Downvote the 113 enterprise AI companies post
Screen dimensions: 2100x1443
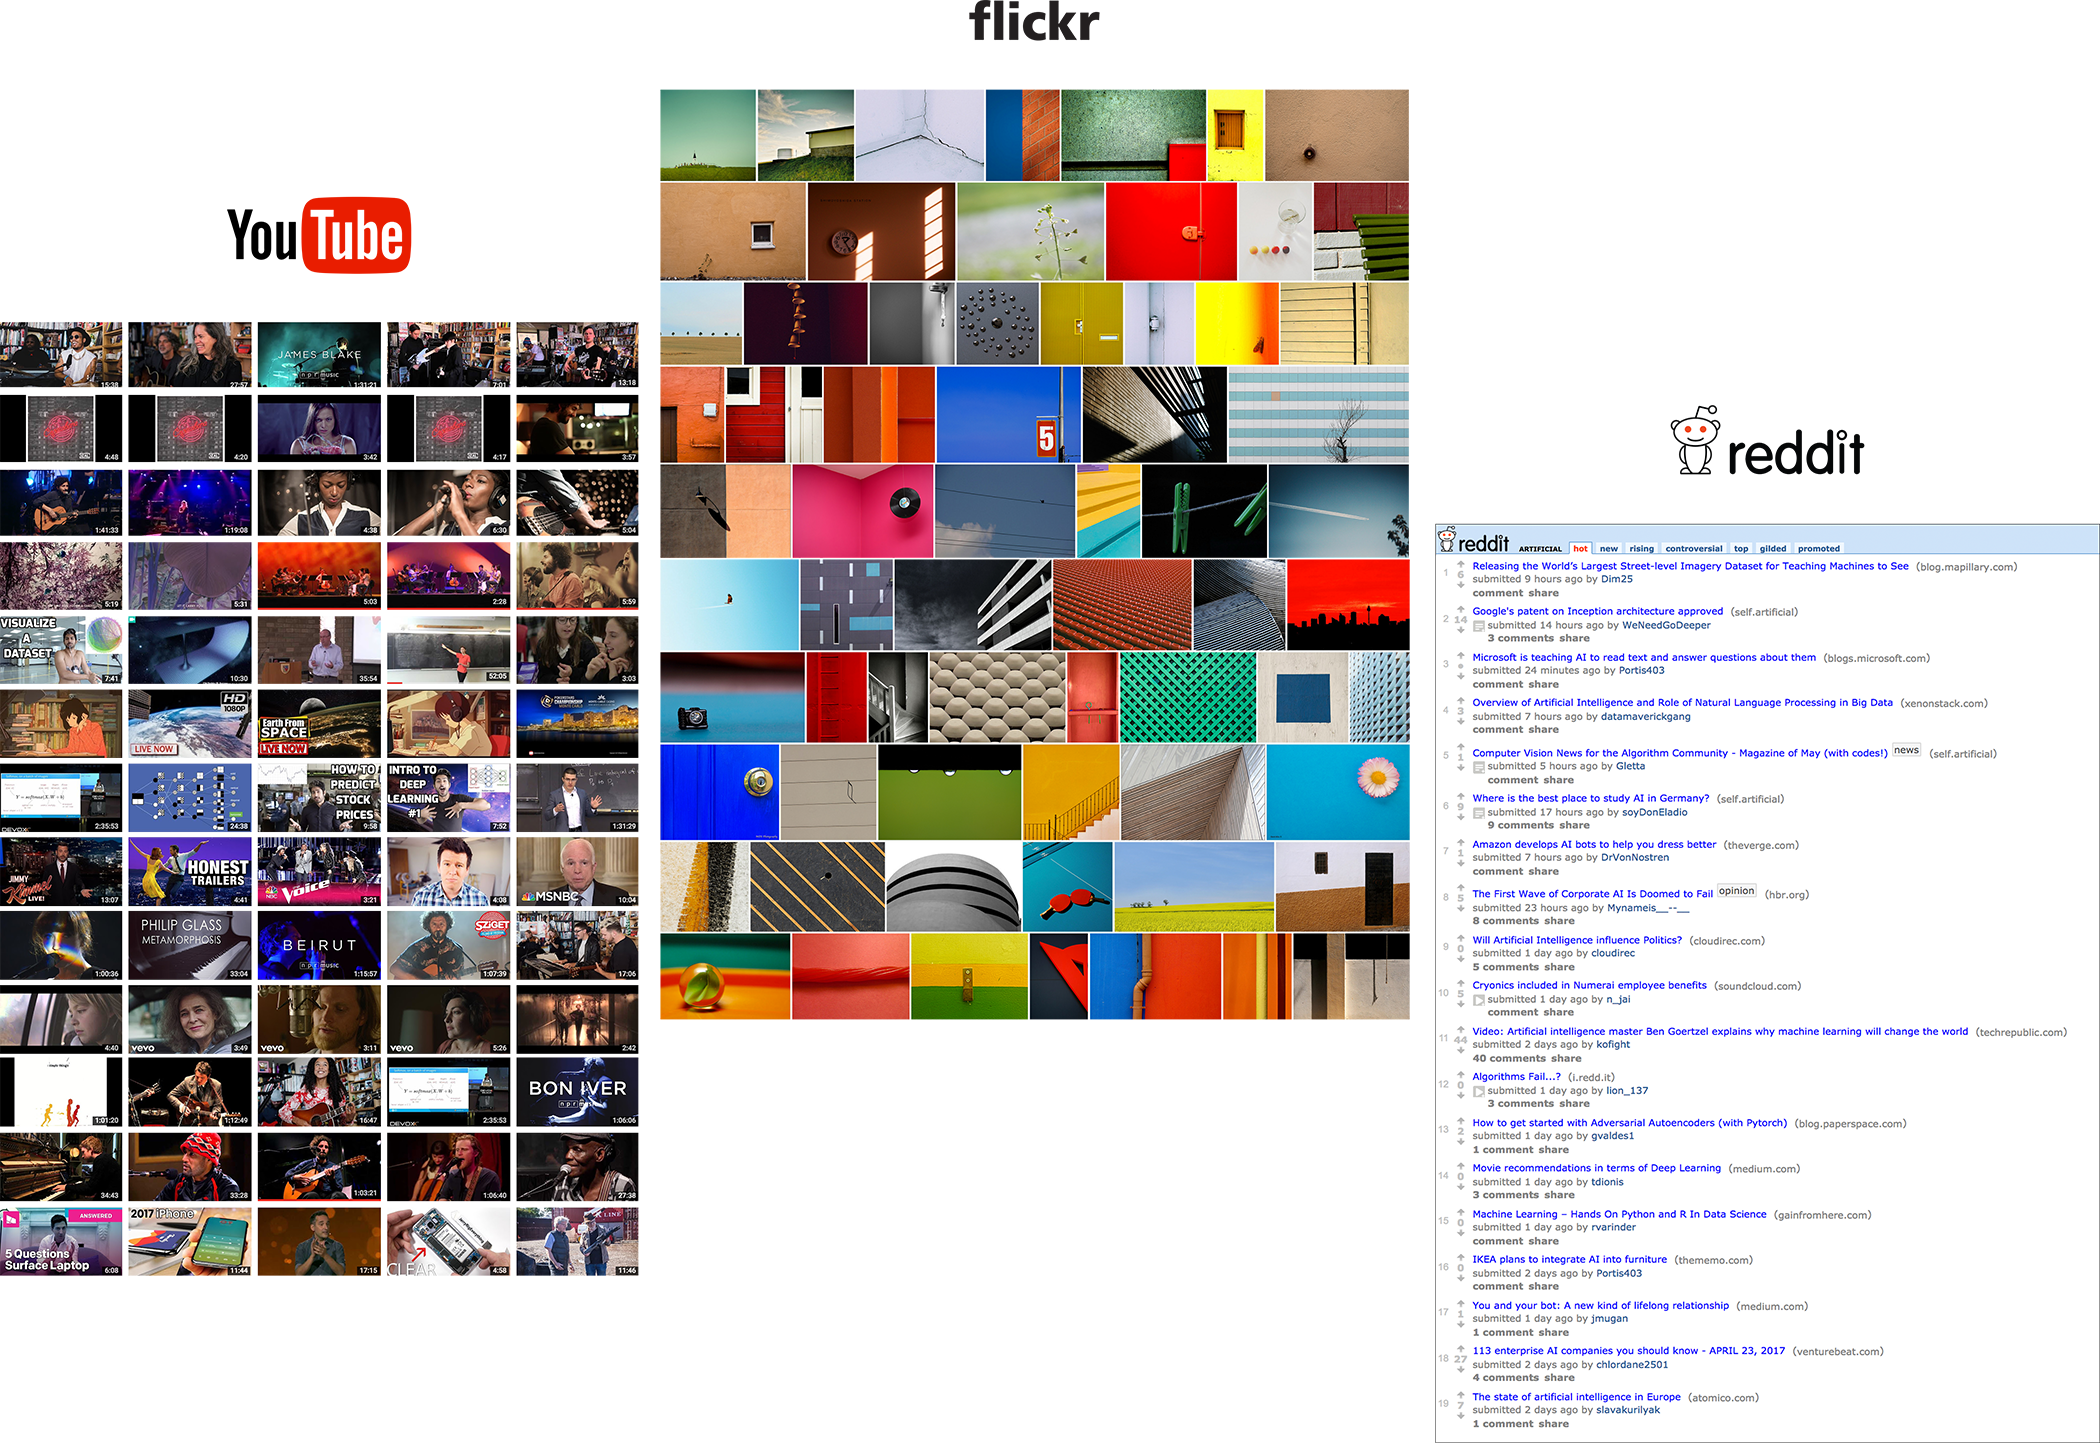[1461, 1370]
